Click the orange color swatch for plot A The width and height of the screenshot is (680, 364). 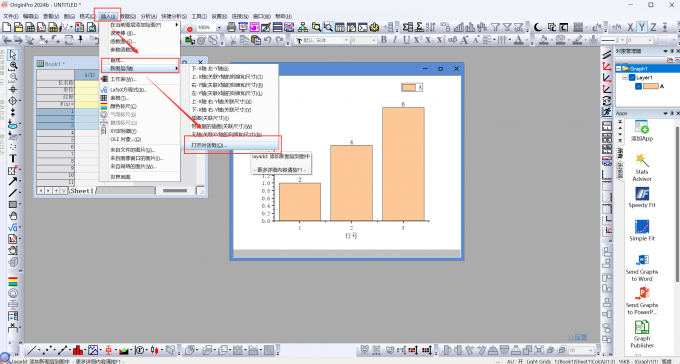pos(651,86)
